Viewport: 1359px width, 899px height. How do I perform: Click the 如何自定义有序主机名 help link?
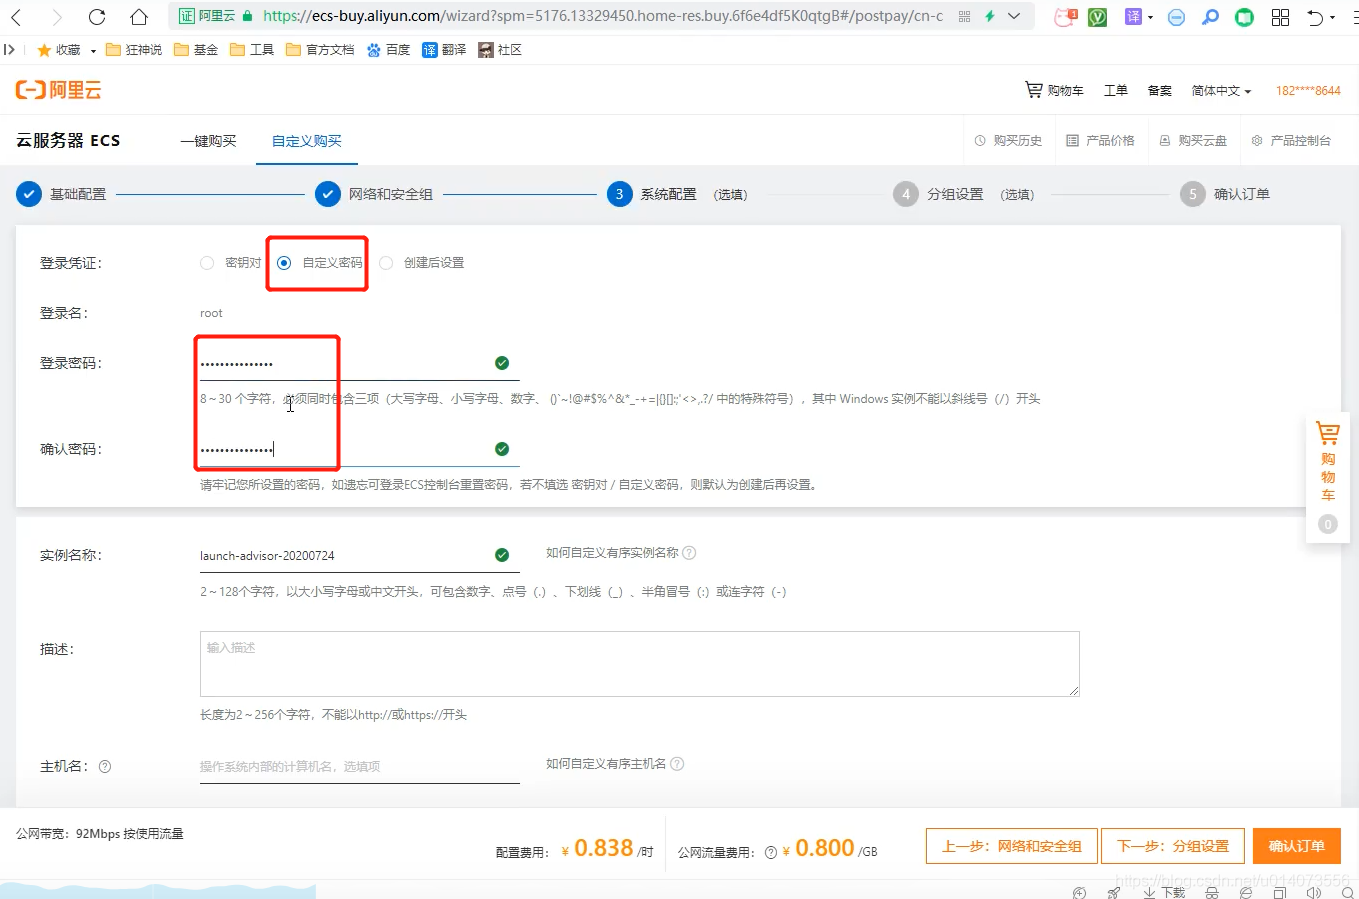(x=606, y=764)
